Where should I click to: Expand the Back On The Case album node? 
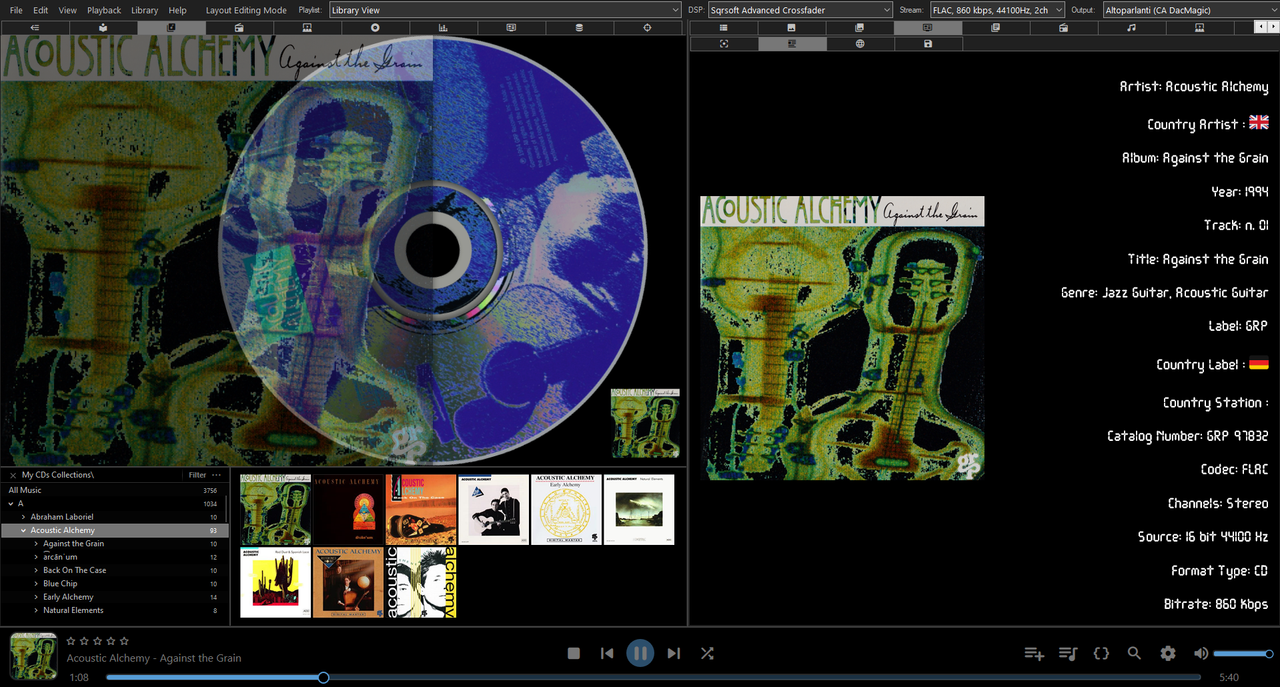click(x=36, y=570)
